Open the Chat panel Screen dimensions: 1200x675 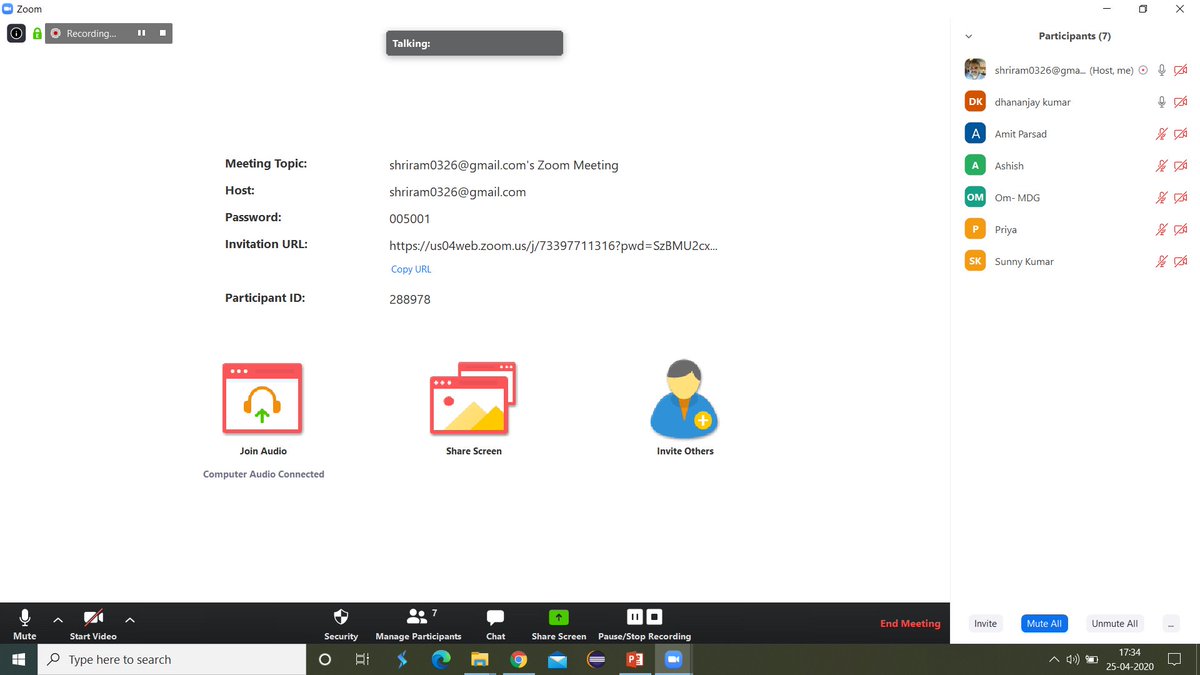[495, 624]
